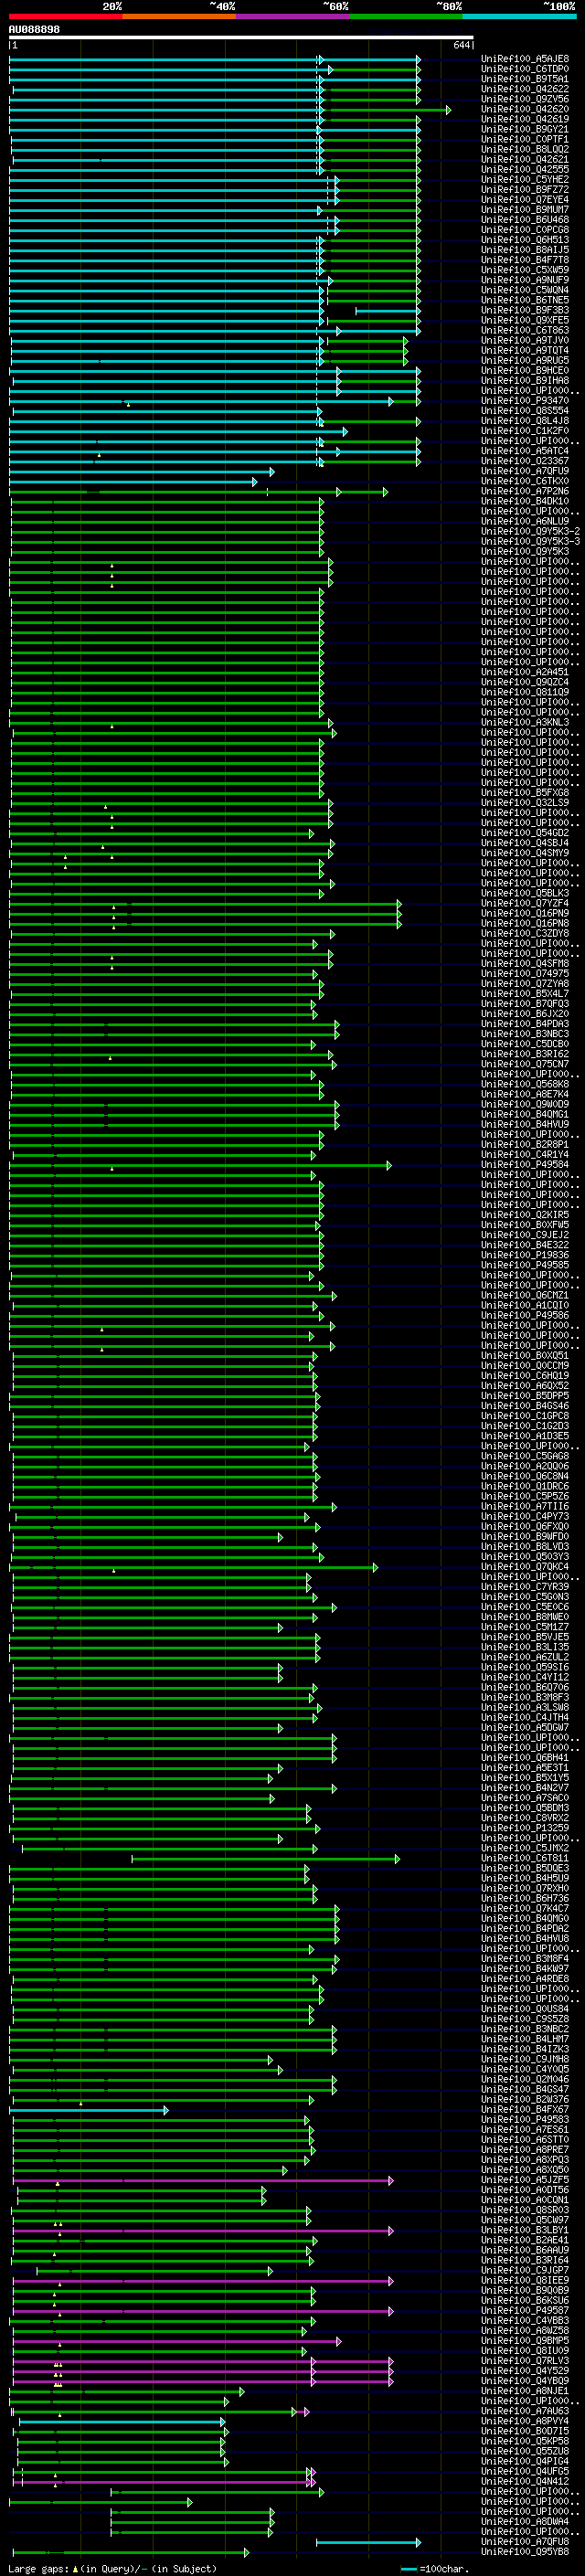Select hit label UniRef100_Q8IEE9
This screenshot has width=585, height=2576.
point(525,2280)
